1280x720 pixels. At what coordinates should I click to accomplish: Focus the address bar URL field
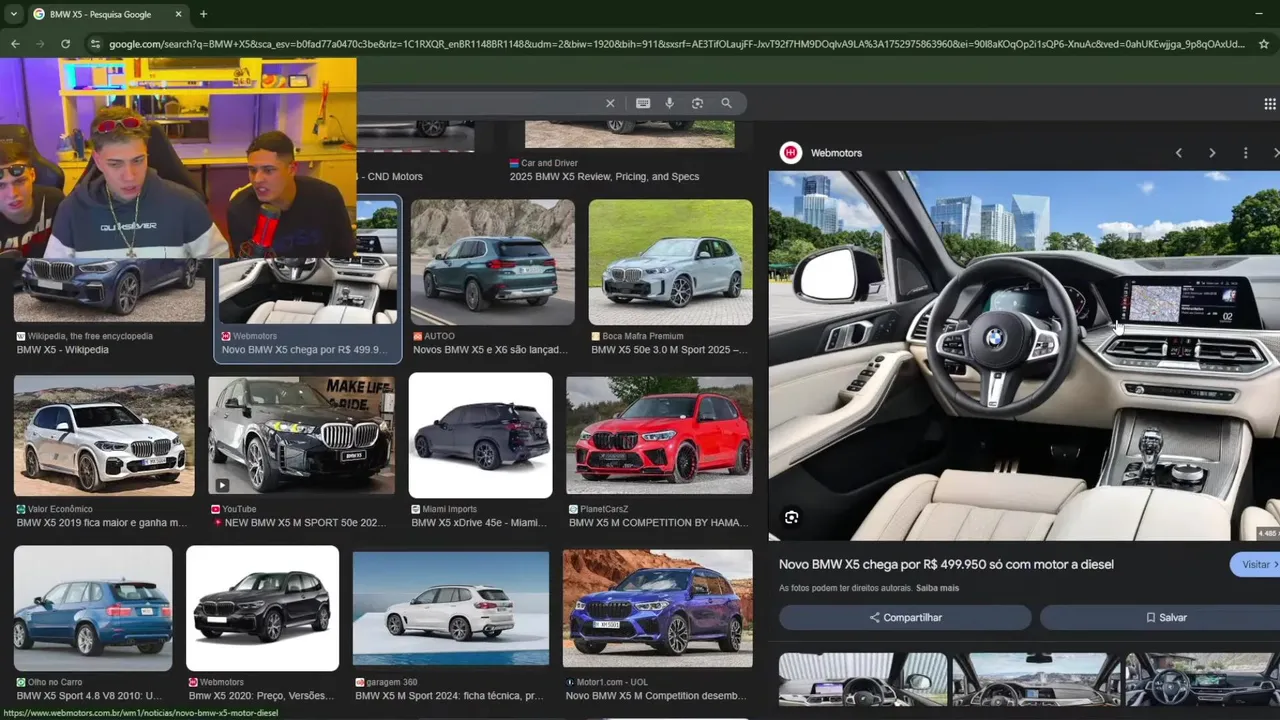tap(676, 44)
